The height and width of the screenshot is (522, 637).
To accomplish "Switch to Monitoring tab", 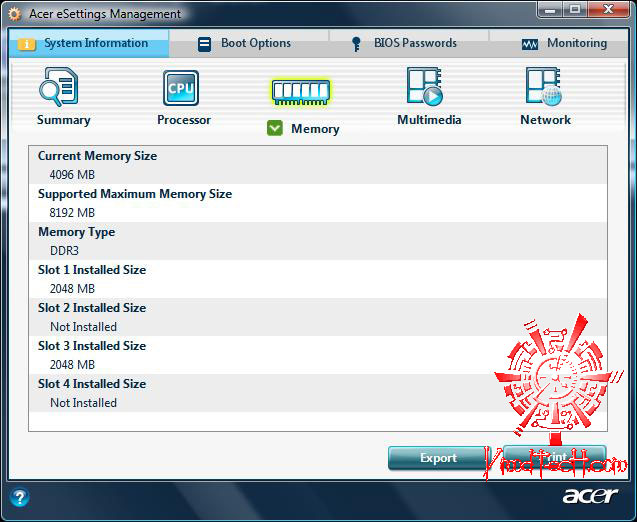I will click(x=559, y=43).
